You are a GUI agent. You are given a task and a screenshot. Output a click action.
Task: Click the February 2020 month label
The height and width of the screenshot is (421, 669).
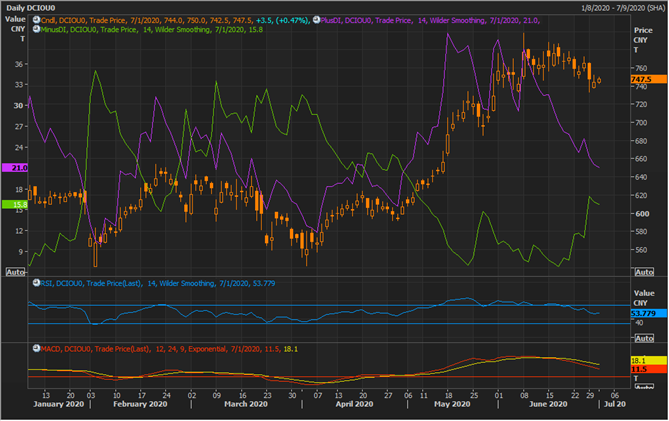click(140, 404)
